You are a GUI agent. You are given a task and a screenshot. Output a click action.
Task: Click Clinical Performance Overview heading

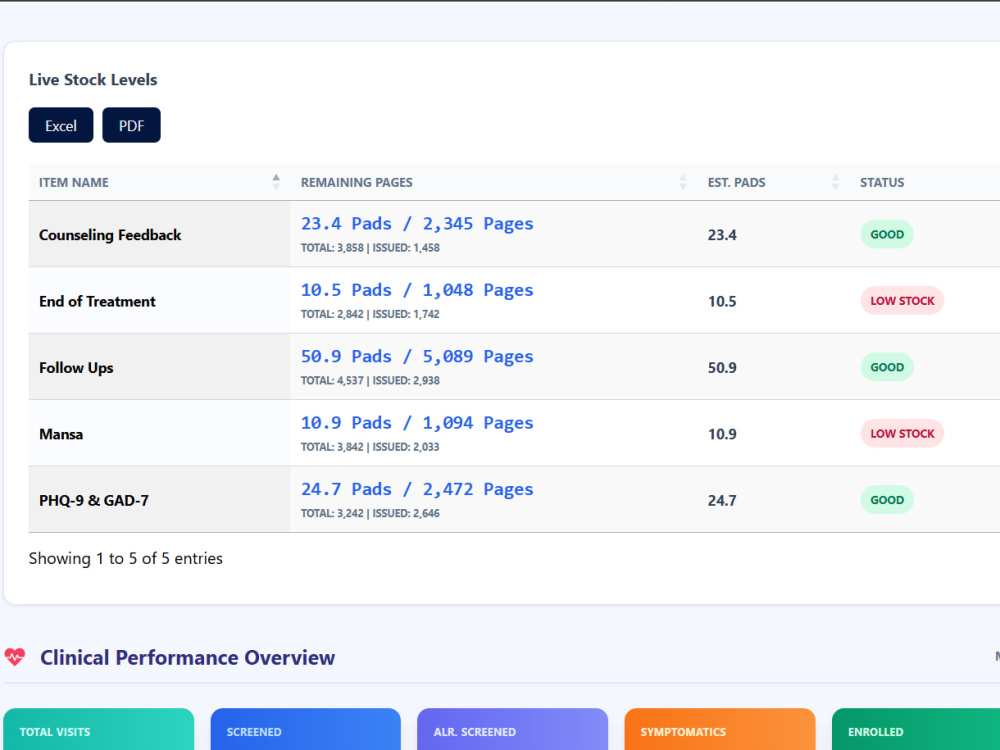[188, 658]
